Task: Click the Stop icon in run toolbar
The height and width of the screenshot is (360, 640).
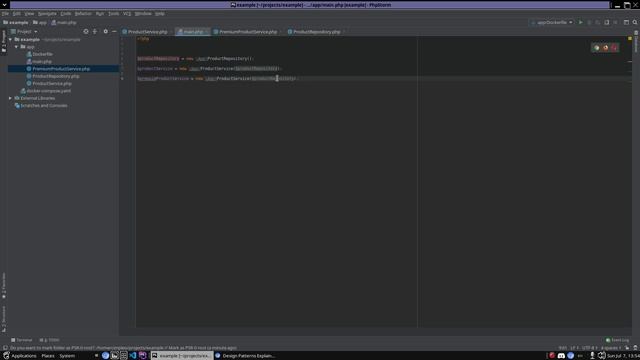Action: (x=615, y=22)
